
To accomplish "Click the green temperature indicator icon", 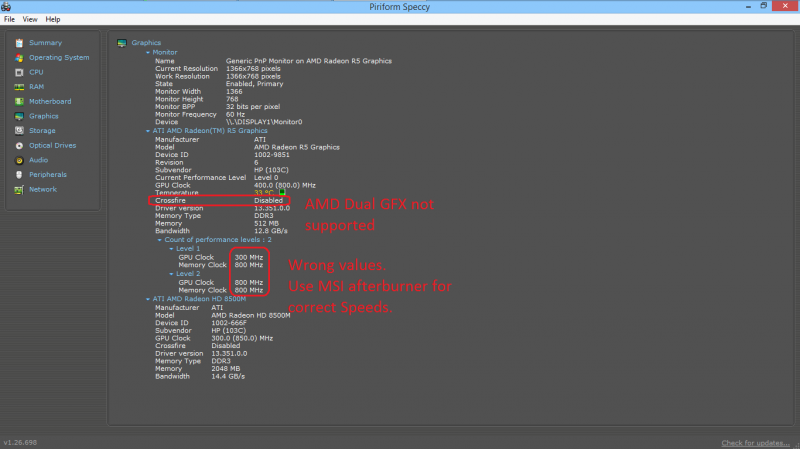I will pyautogui.click(x=282, y=192).
